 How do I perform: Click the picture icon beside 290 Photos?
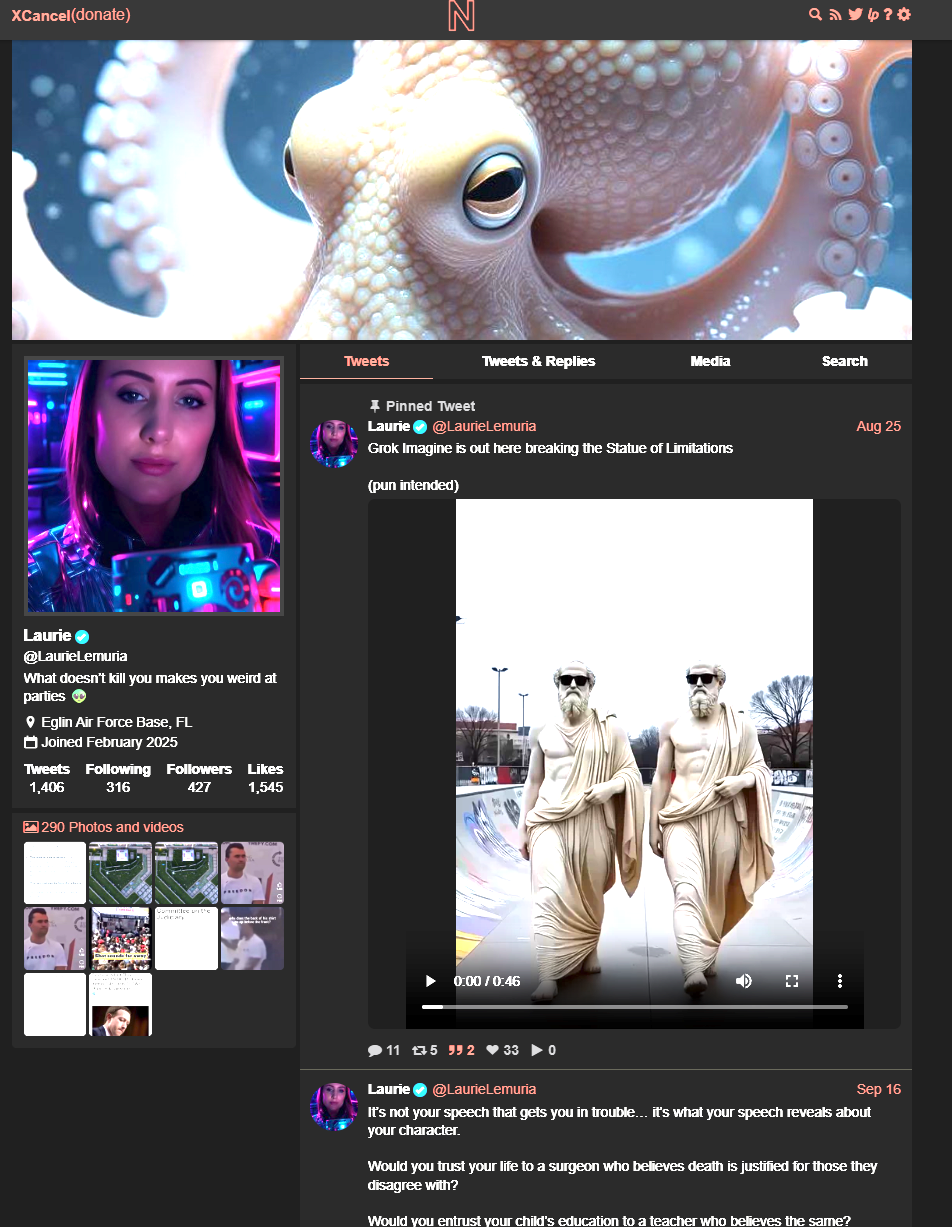pos(30,827)
